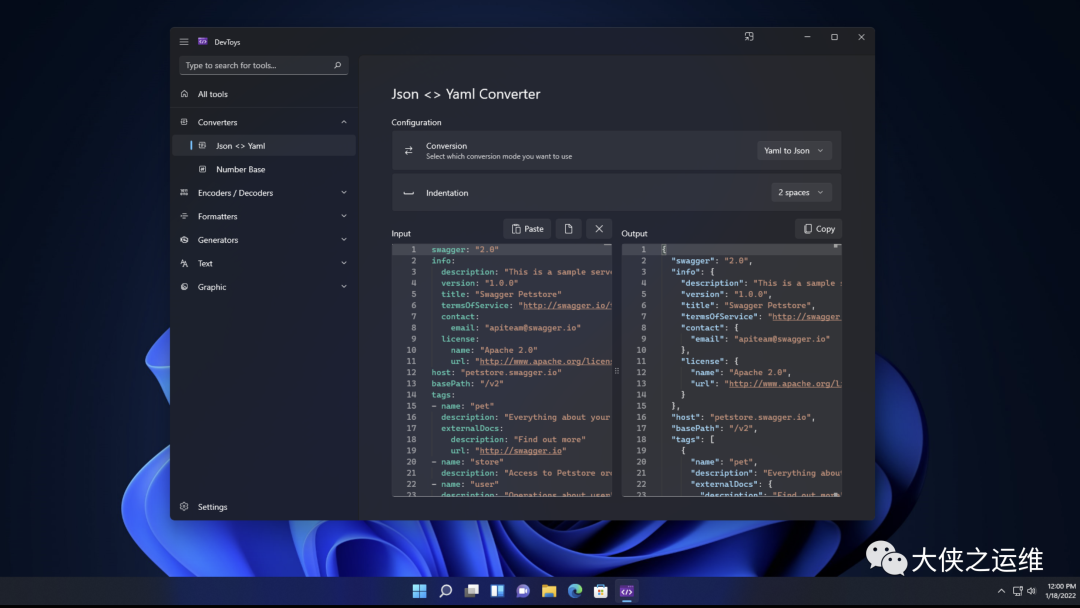
Task: Click the Conversion swap arrows icon
Action: click(x=408, y=150)
